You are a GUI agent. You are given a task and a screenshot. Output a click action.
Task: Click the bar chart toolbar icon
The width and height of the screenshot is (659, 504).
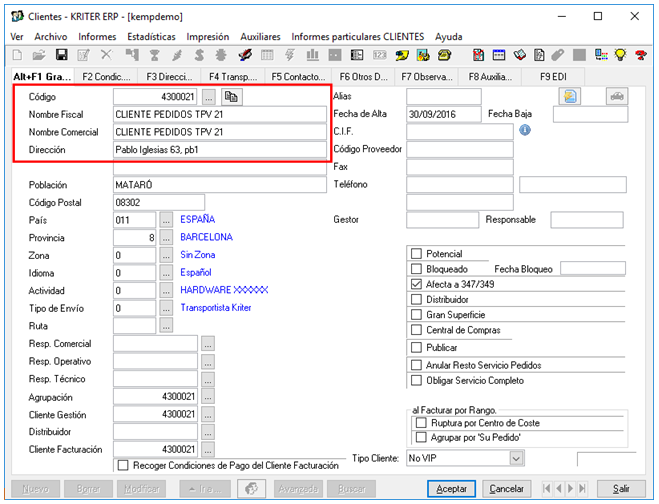point(312,55)
